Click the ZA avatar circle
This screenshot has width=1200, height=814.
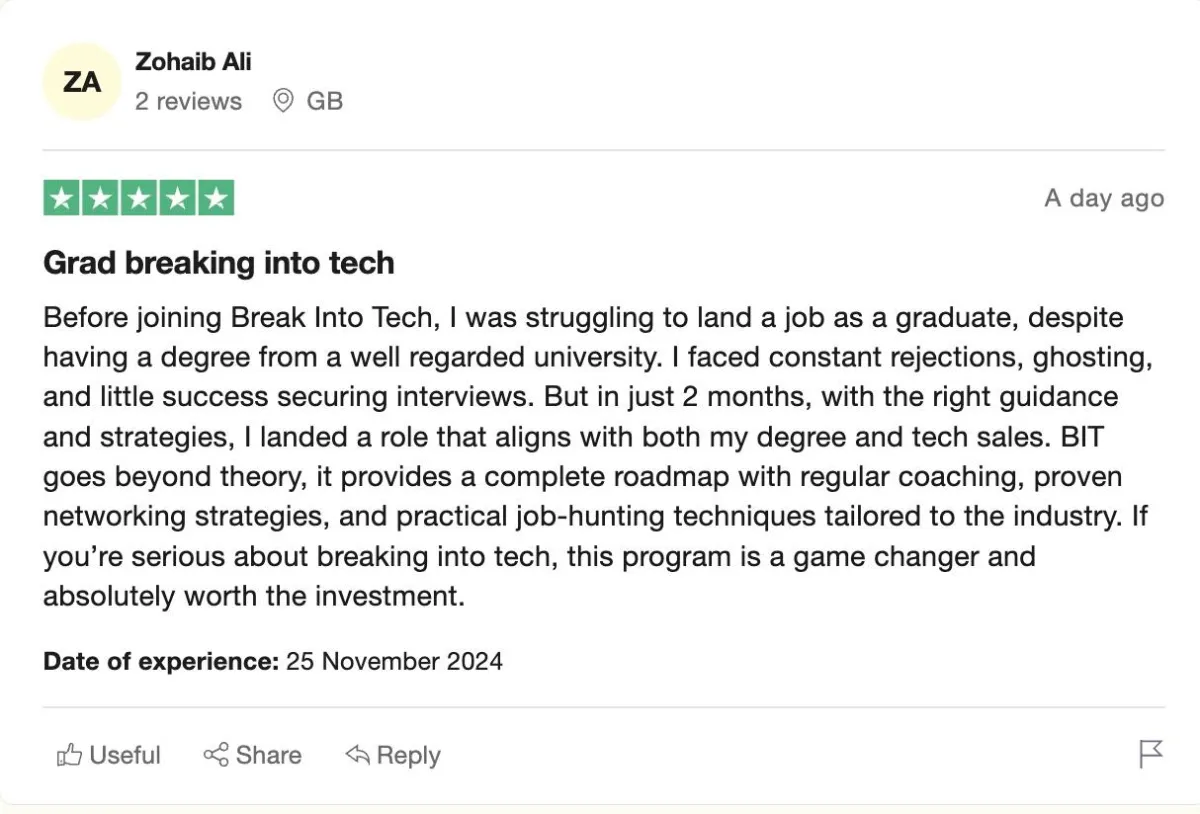tap(82, 82)
